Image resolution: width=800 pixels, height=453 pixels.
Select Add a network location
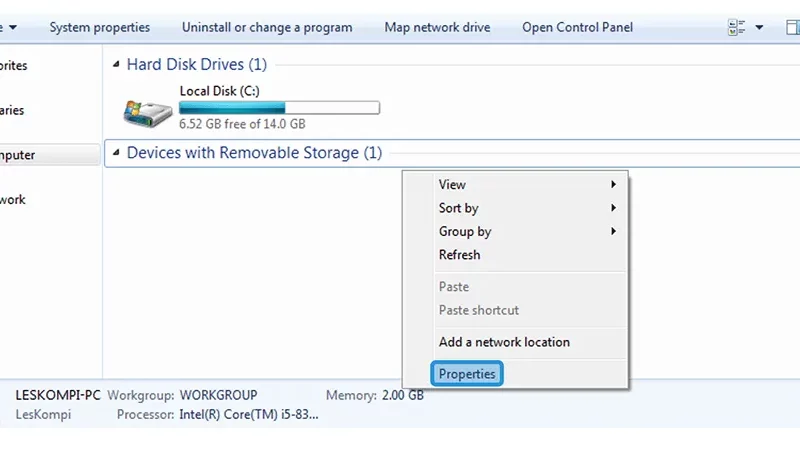tap(526, 342)
